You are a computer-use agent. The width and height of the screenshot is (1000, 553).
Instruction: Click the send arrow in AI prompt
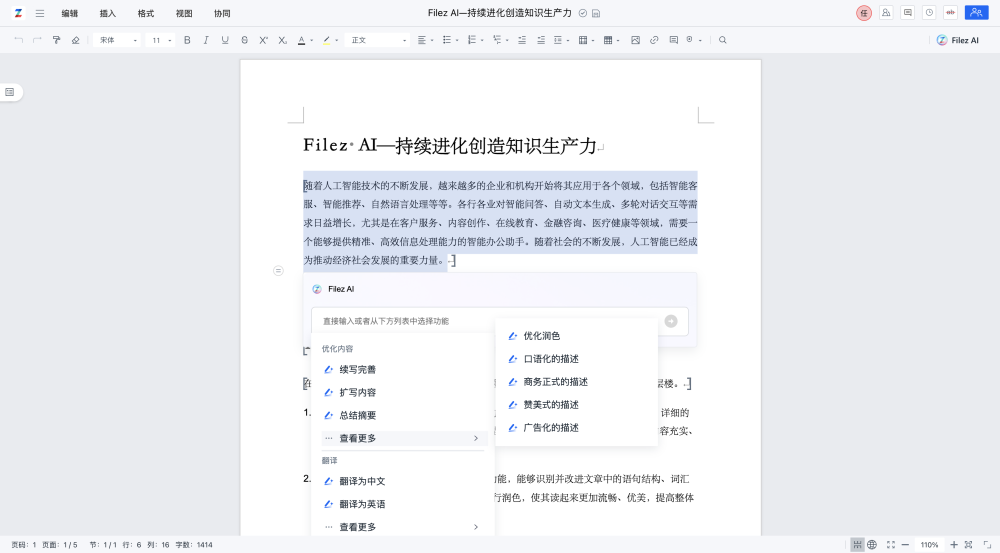click(671, 321)
